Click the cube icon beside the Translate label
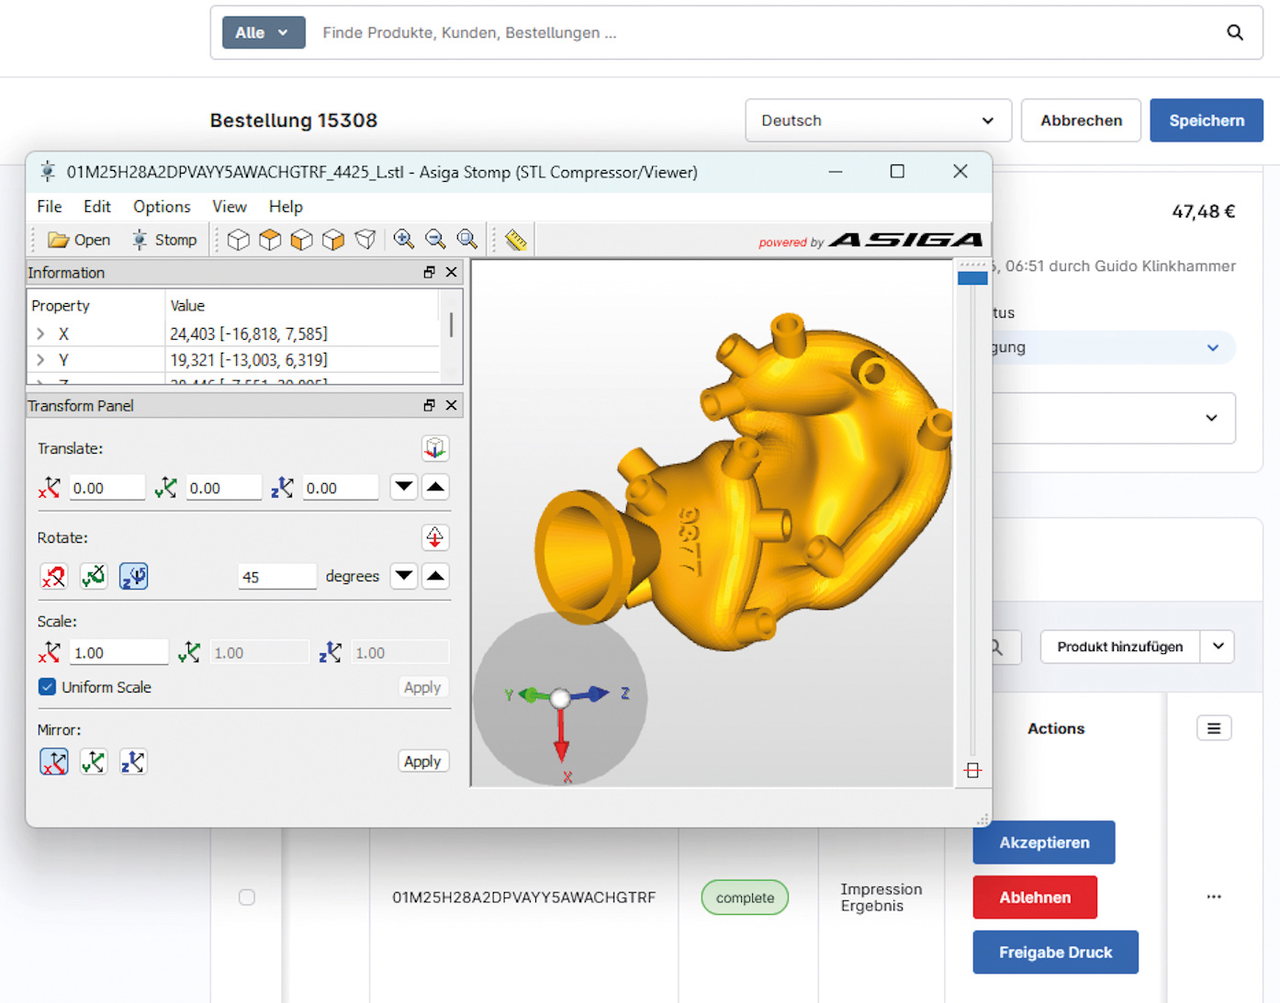Screen dimensions: 1280x1003 click(x=435, y=448)
